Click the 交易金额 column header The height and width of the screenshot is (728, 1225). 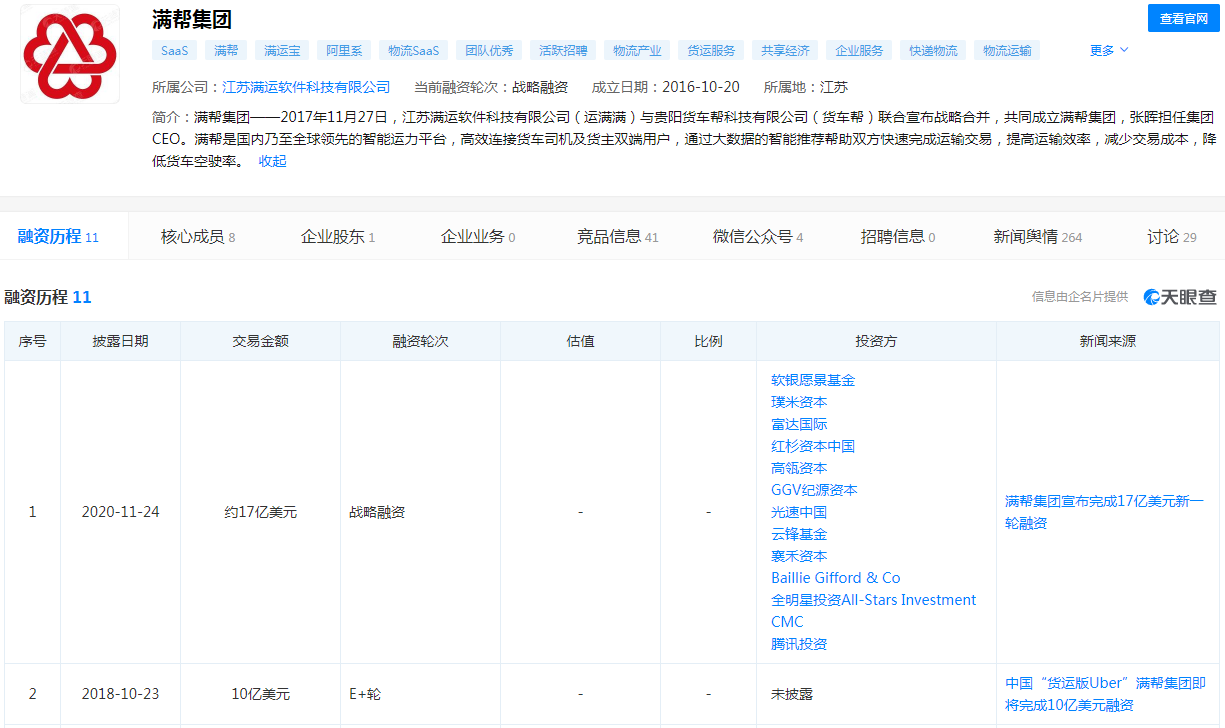[x=260, y=341]
